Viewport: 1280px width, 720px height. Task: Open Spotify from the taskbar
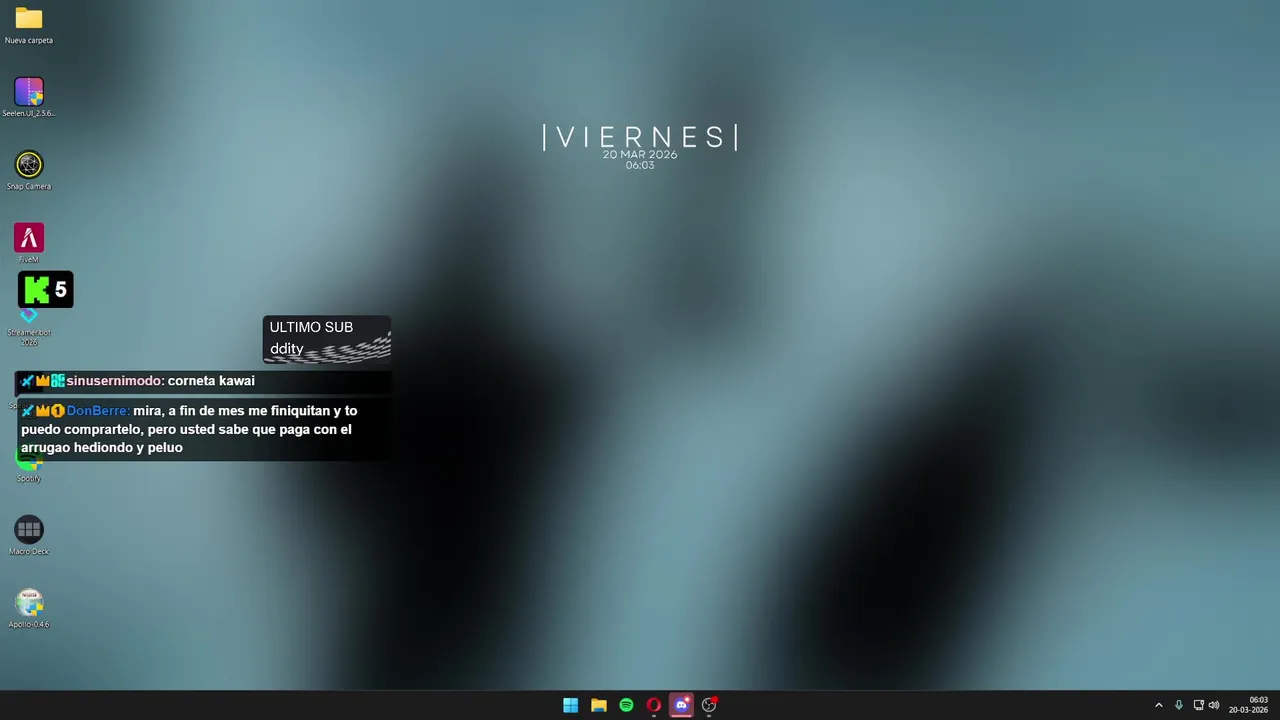(x=626, y=705)
